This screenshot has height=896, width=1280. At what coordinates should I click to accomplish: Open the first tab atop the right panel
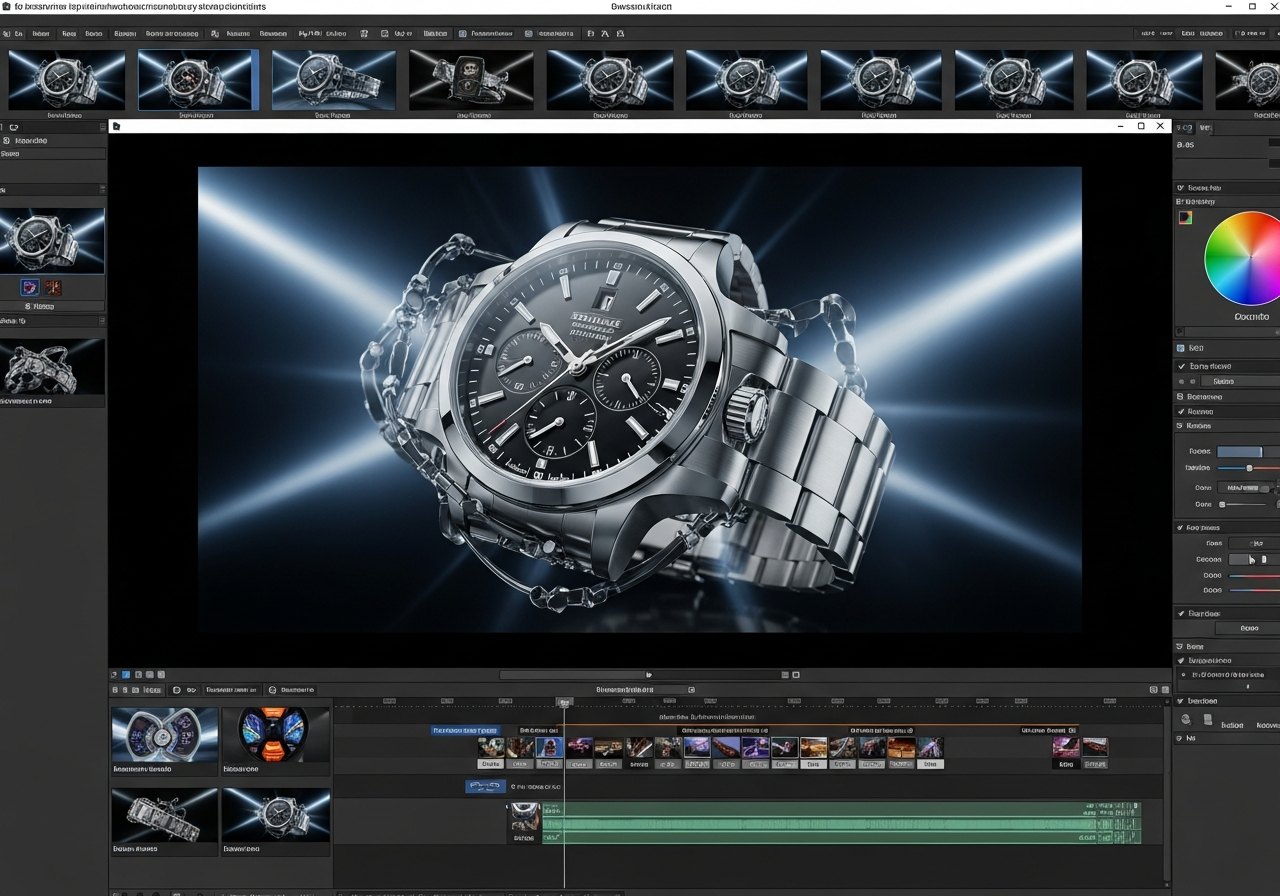1185,128
